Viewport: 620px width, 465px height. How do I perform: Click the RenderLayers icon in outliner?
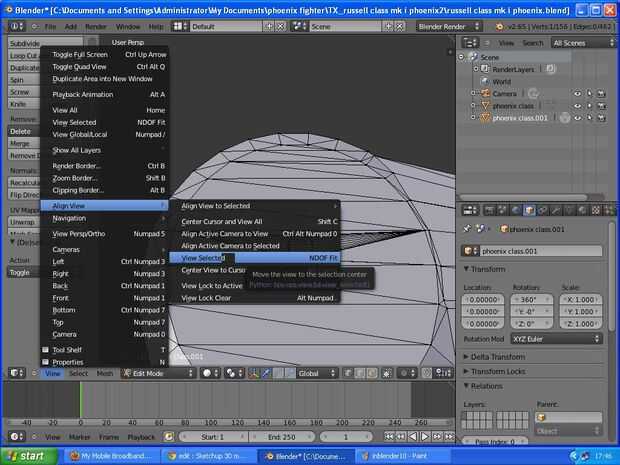pos(484,69)
